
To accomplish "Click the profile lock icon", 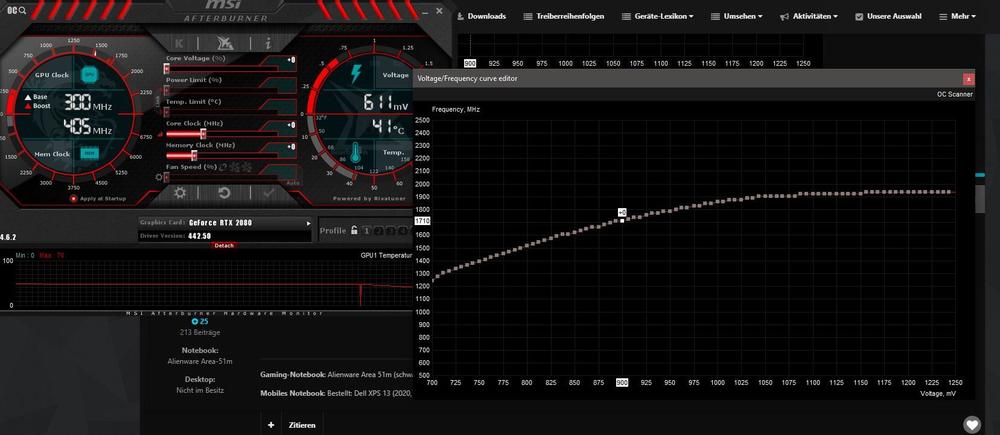I will tap(354, 231).
